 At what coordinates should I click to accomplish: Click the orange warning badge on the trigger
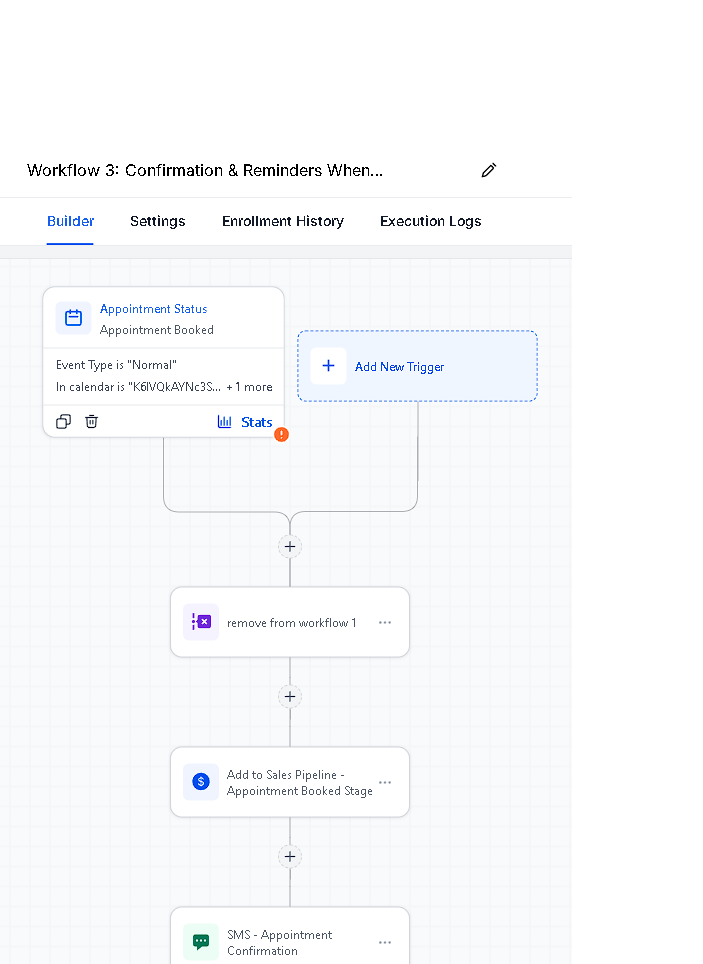pos(281,435)
